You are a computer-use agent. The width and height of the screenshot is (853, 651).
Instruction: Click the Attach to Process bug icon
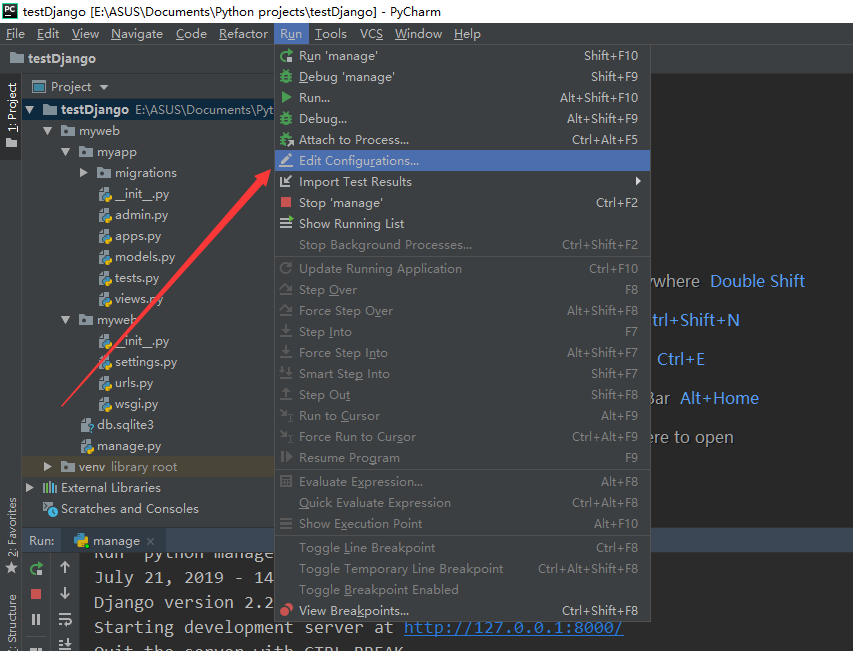point(287,140)
